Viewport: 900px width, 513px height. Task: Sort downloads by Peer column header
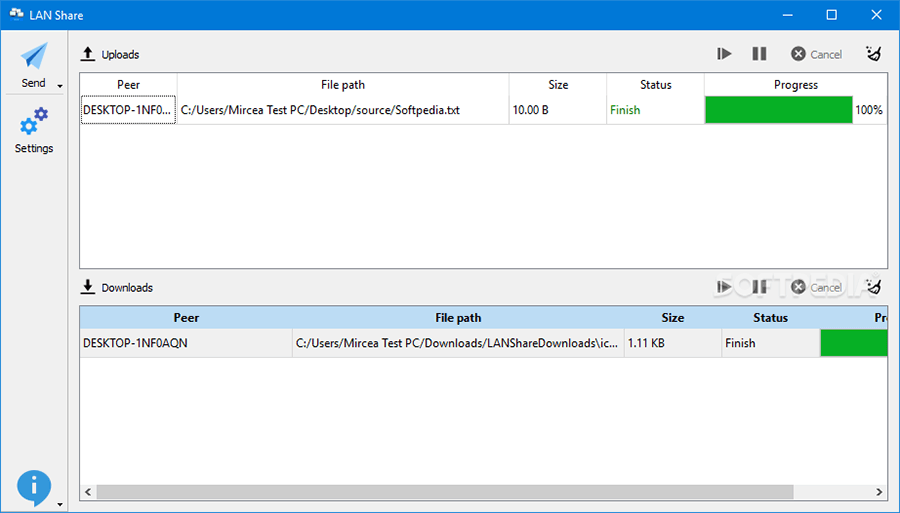pyautogui.click(x=186, y=318)
